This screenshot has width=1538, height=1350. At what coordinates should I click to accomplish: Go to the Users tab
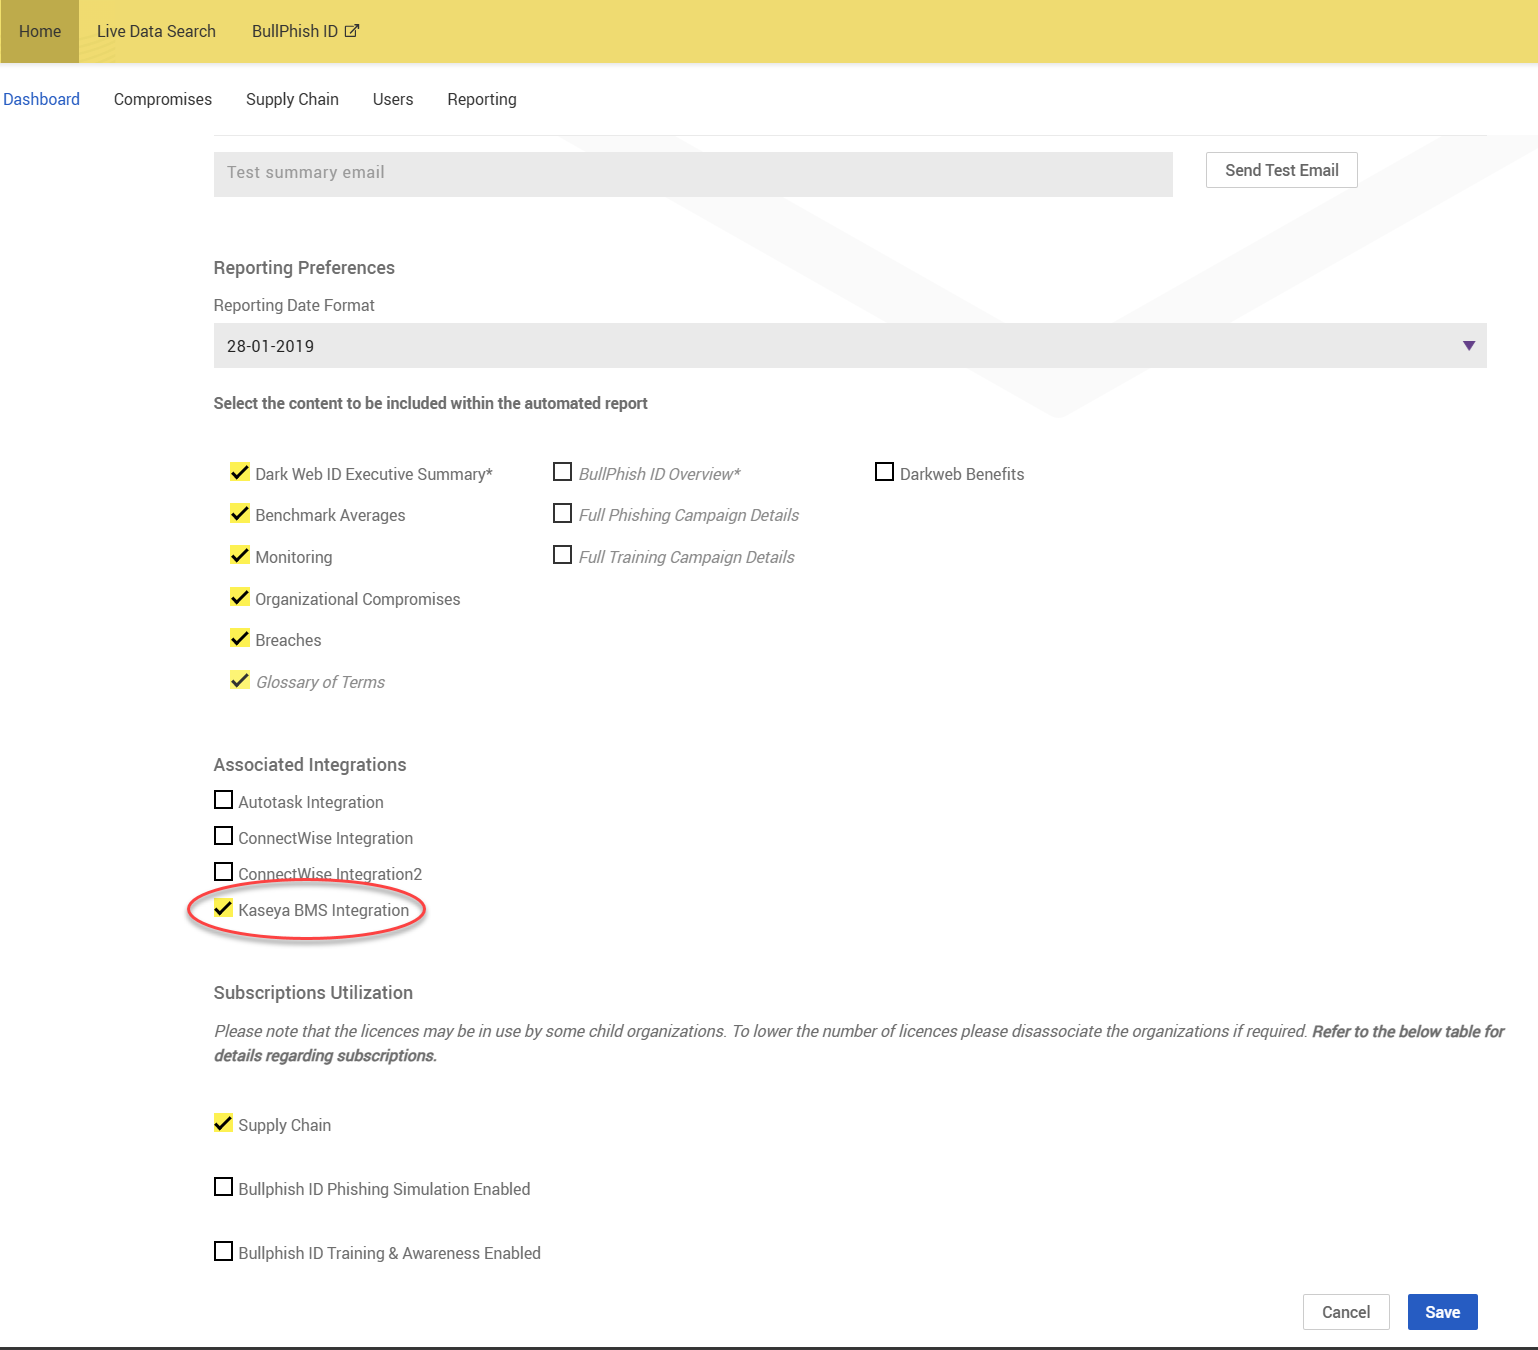coord(393,99)
